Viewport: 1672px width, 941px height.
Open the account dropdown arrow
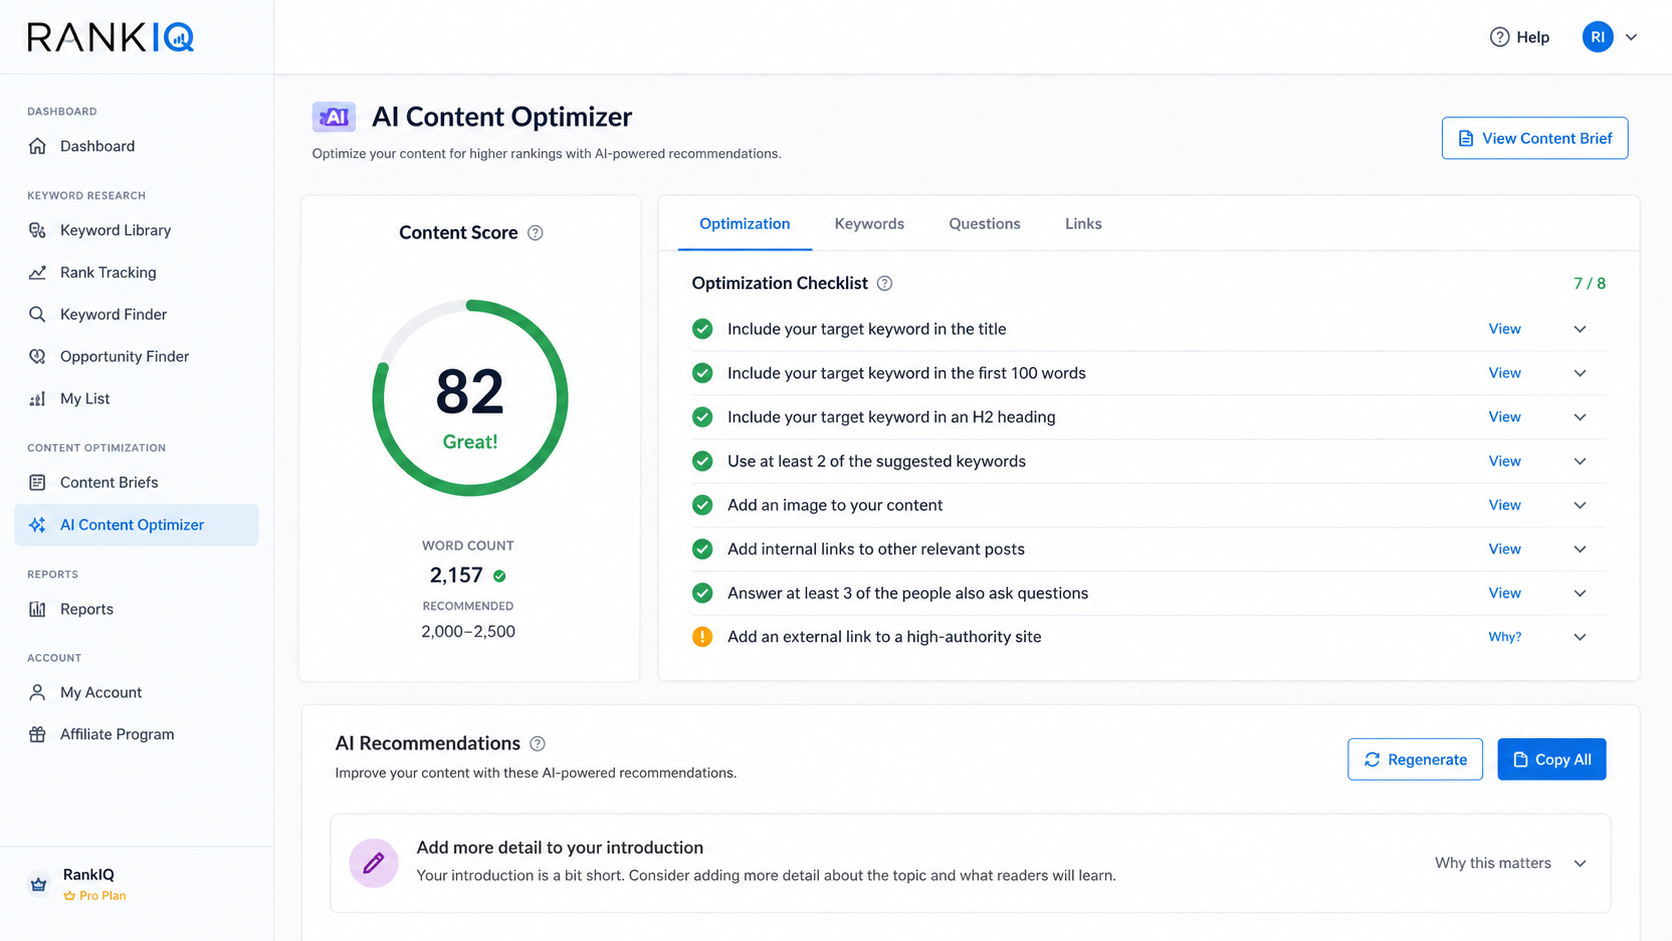1631,37
